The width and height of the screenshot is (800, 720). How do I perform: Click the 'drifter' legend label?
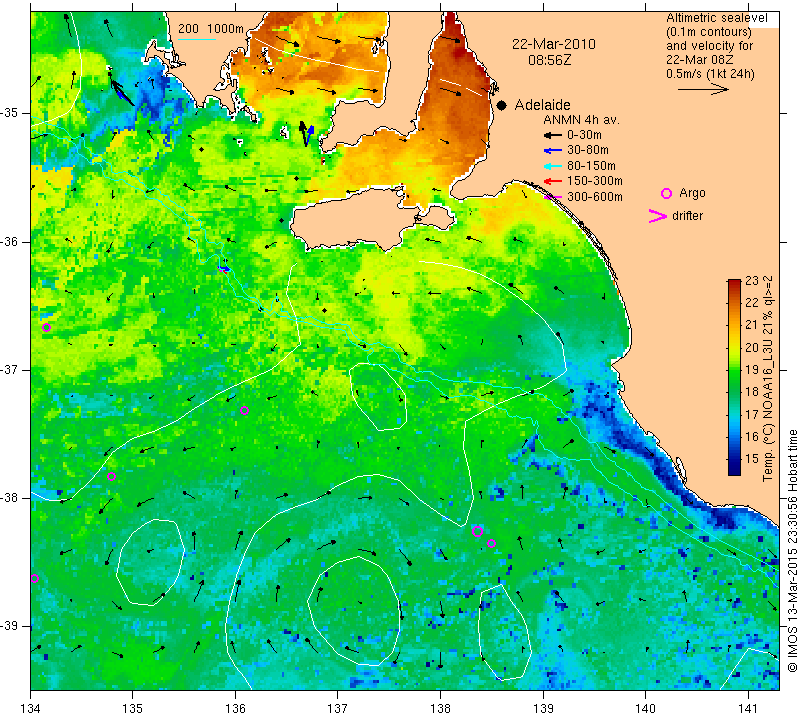[687, 216]
